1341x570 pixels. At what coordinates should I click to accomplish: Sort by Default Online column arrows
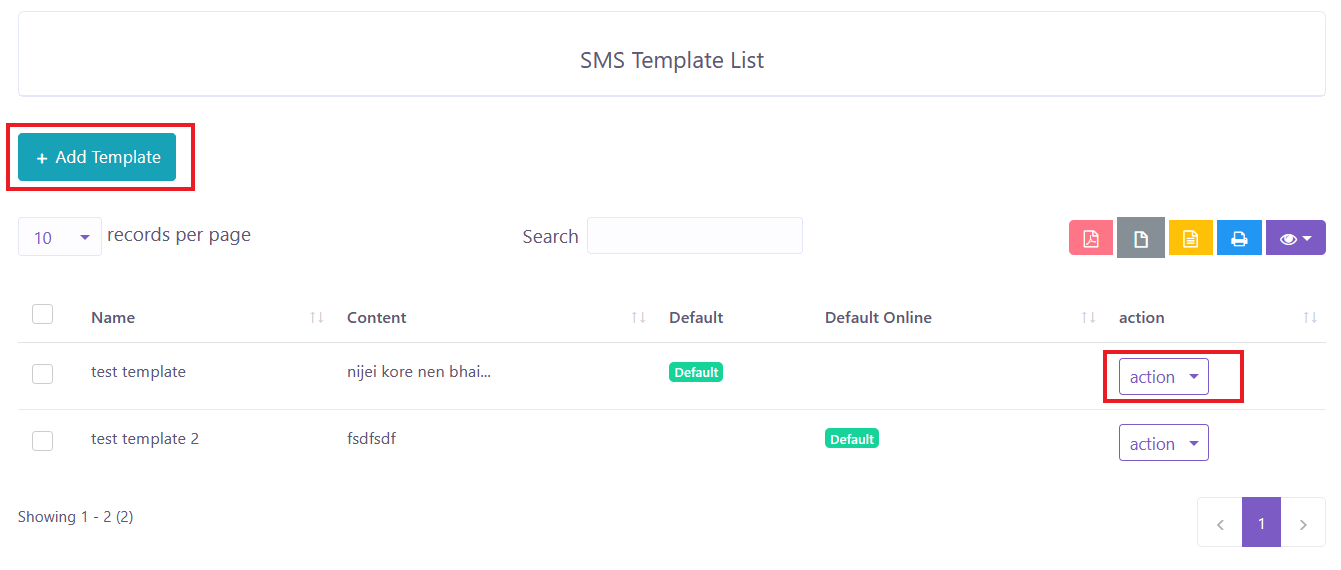point(1089,318)
